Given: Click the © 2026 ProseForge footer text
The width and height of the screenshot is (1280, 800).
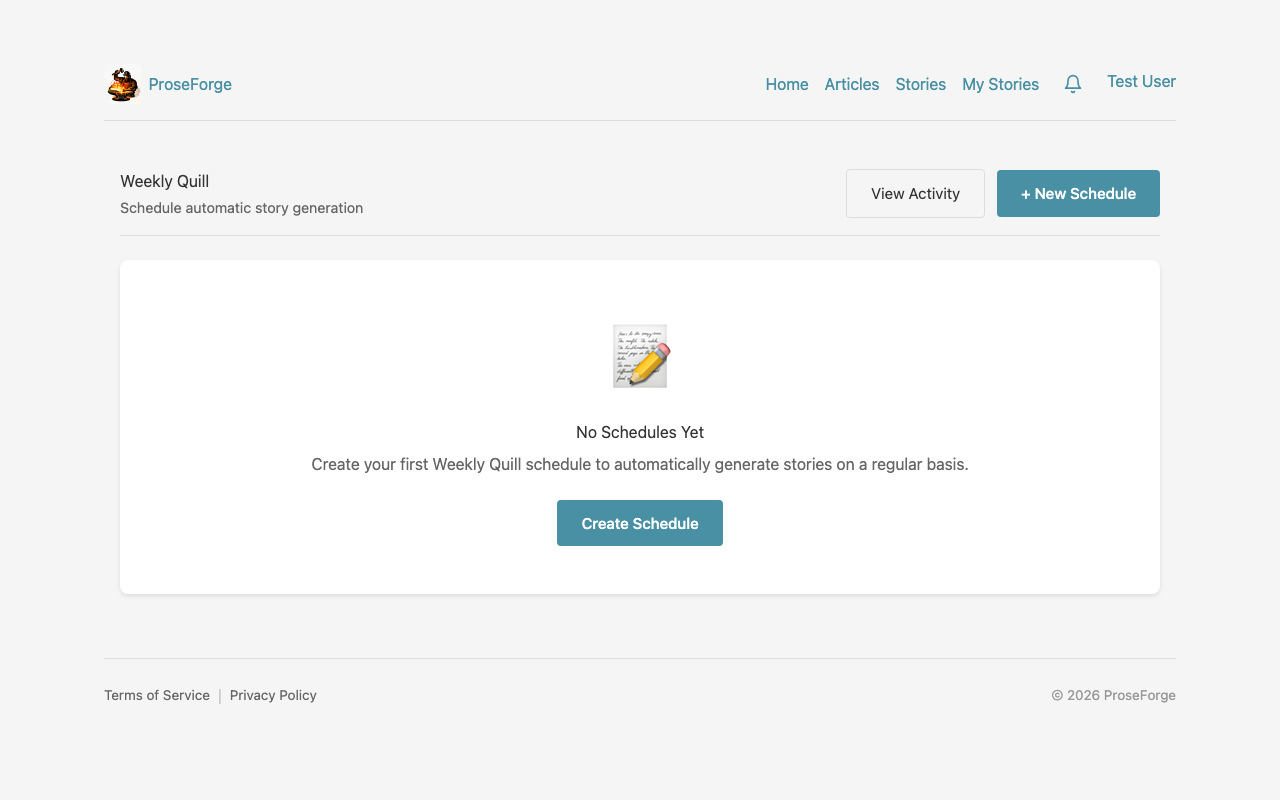Looking at the screenshot, I should click(x=1113, y=696).
